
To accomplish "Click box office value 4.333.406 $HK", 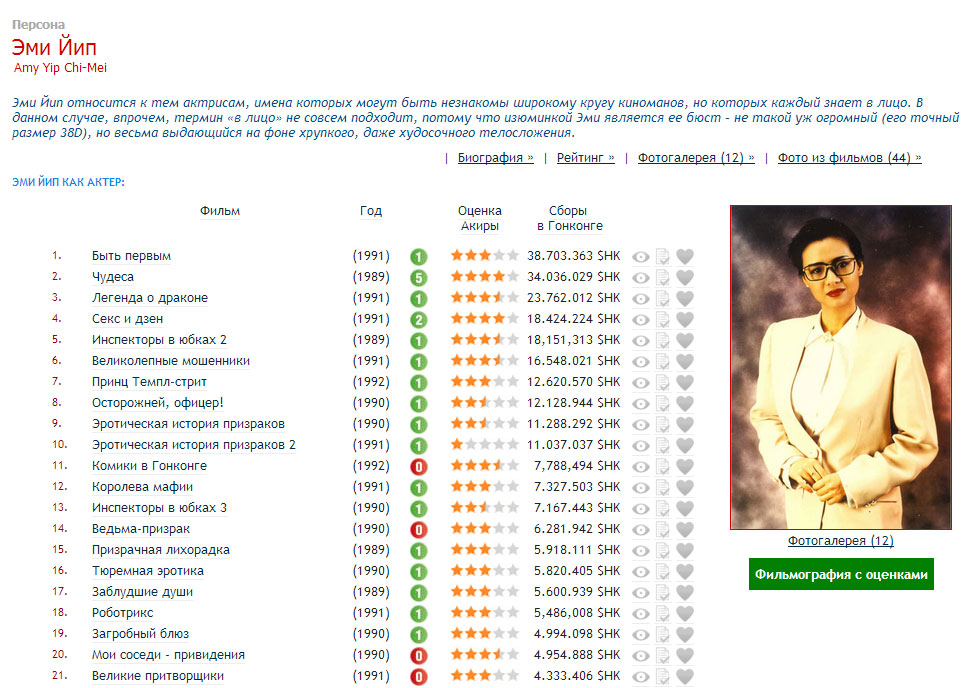I will (x=576, y=676).
